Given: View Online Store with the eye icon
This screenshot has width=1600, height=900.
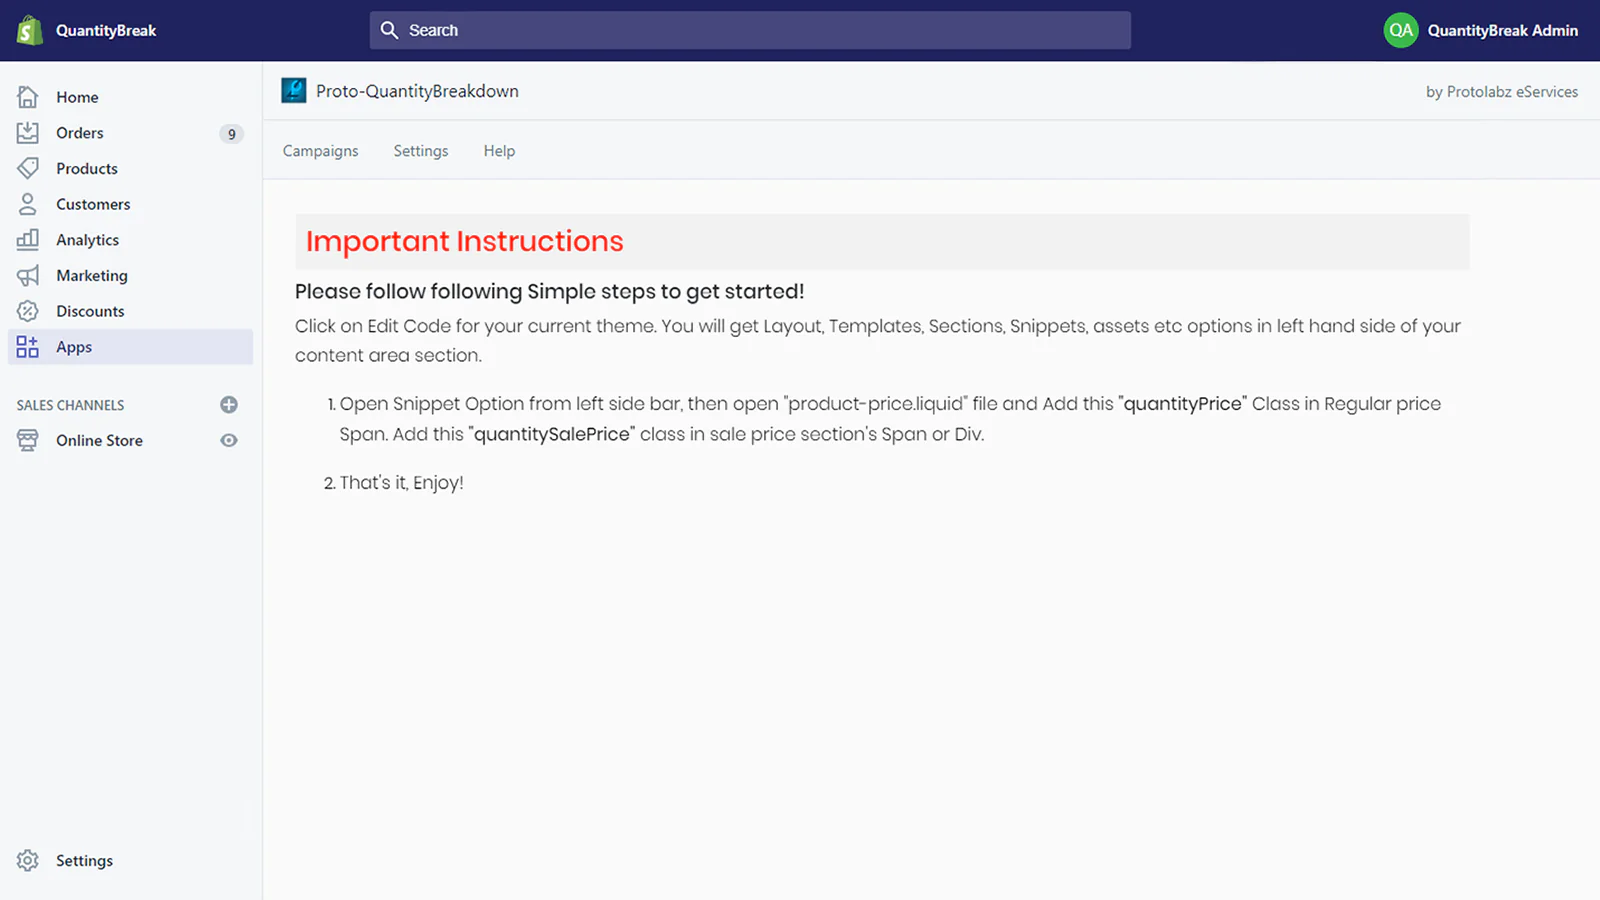Looking at the screenshot, I should click(x=229, y=440).
